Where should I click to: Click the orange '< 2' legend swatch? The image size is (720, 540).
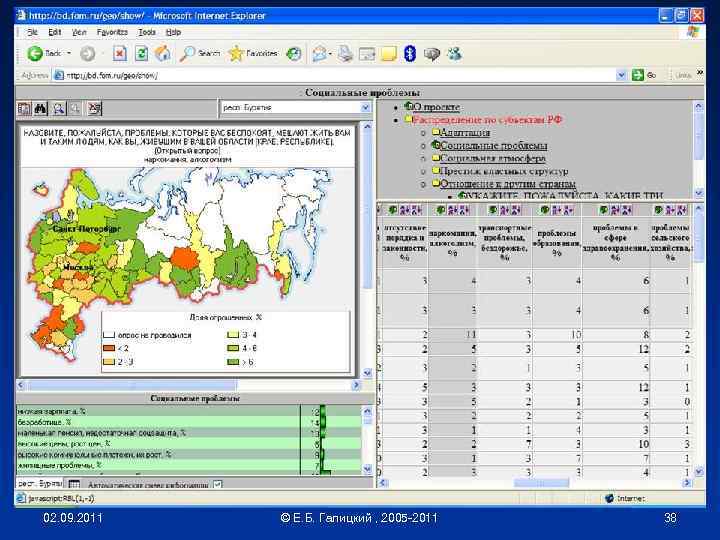[110, 348]
